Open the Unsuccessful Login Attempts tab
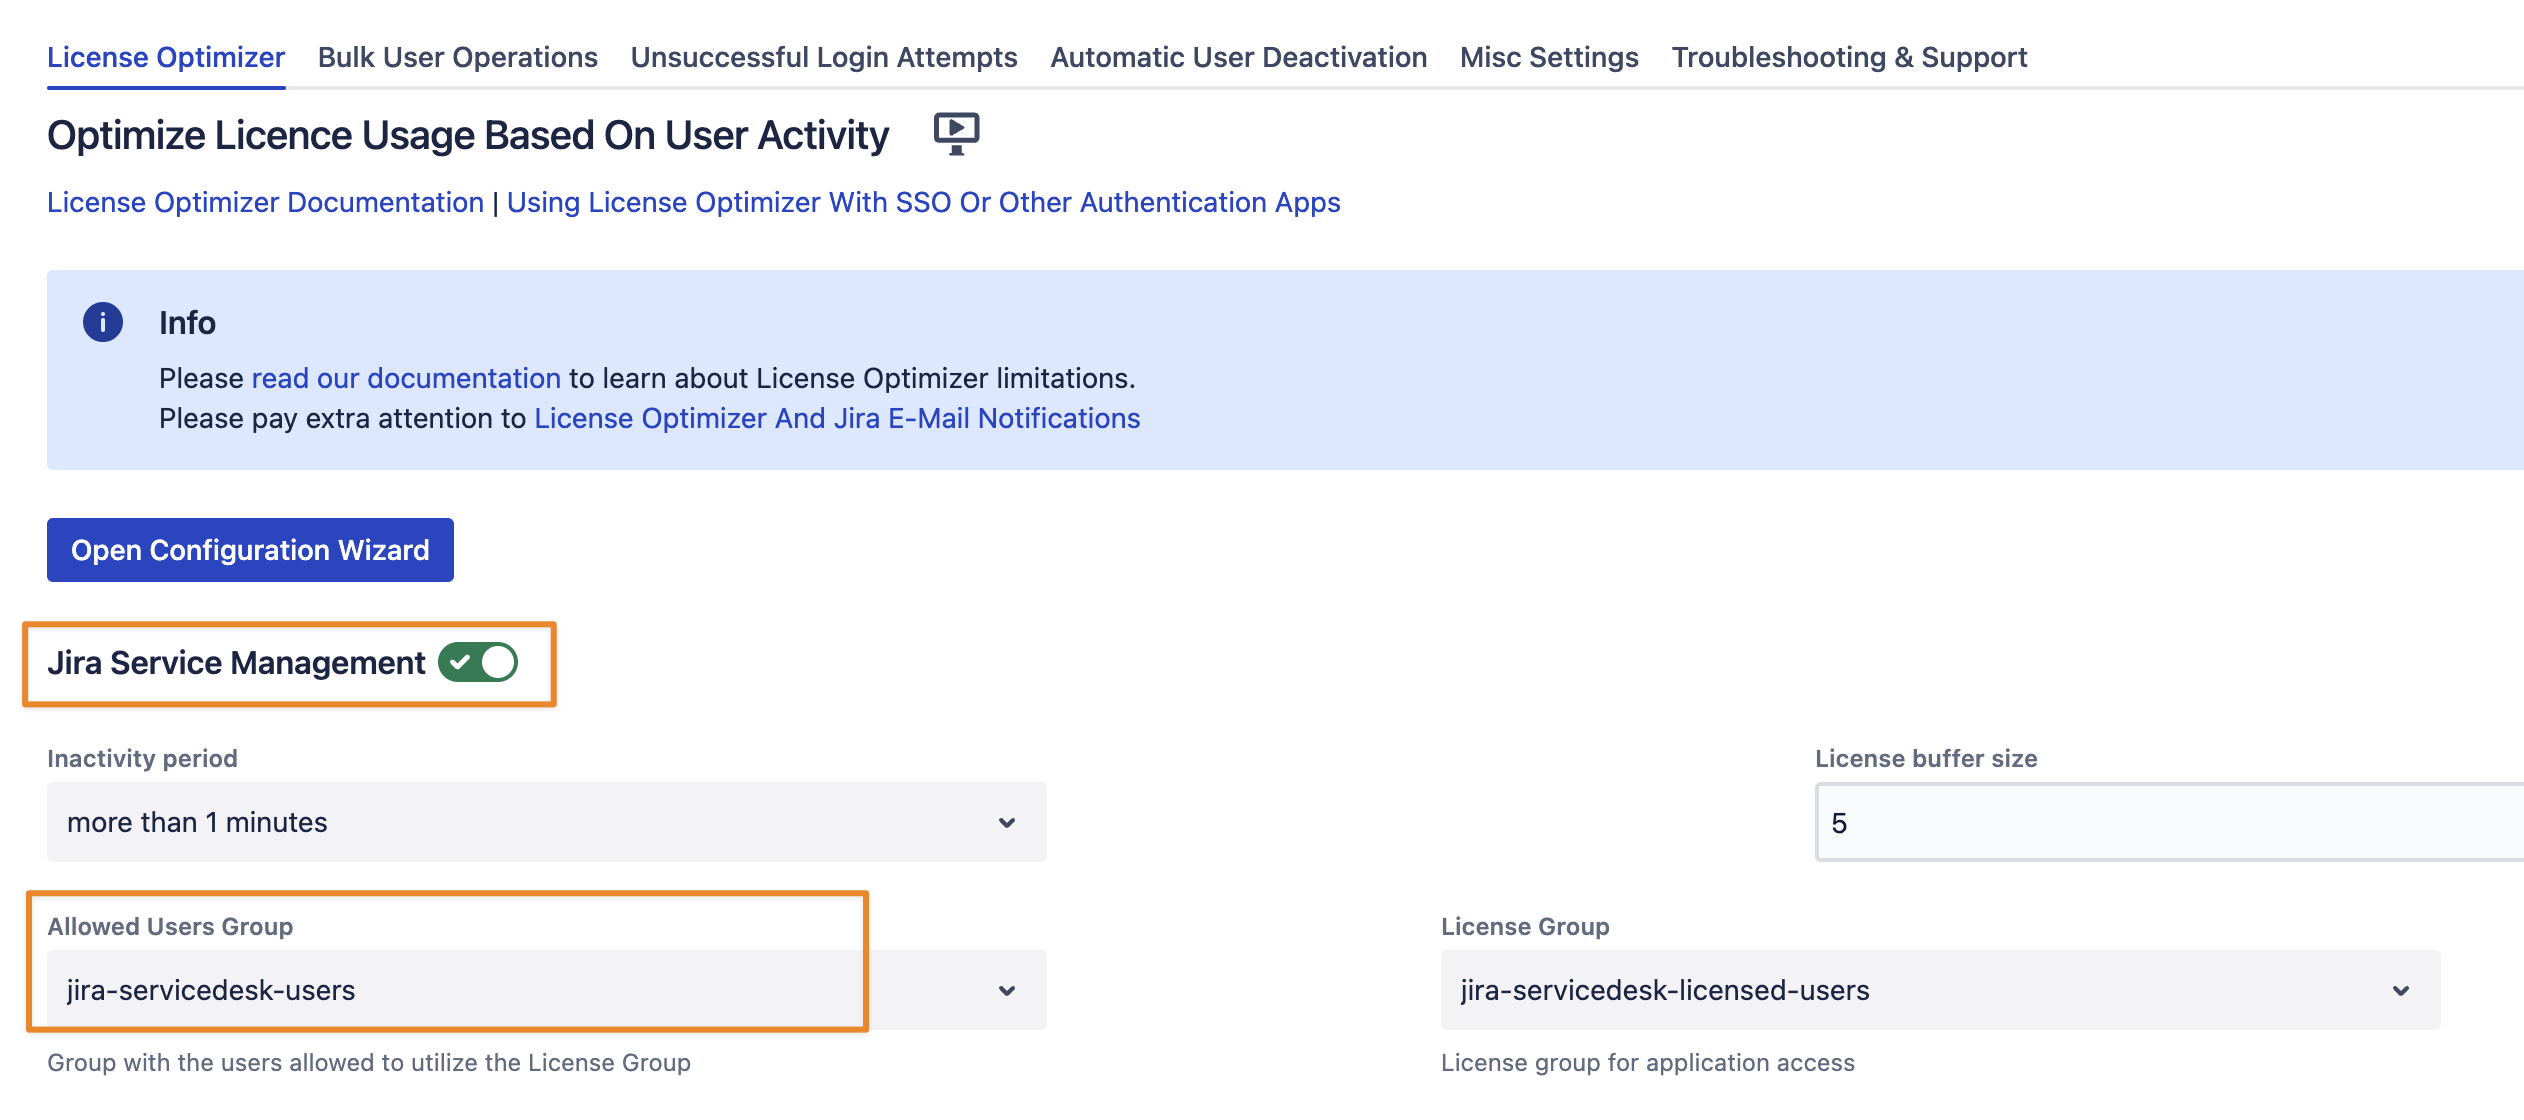2524x1120 pixels. (x=824, y=57)
